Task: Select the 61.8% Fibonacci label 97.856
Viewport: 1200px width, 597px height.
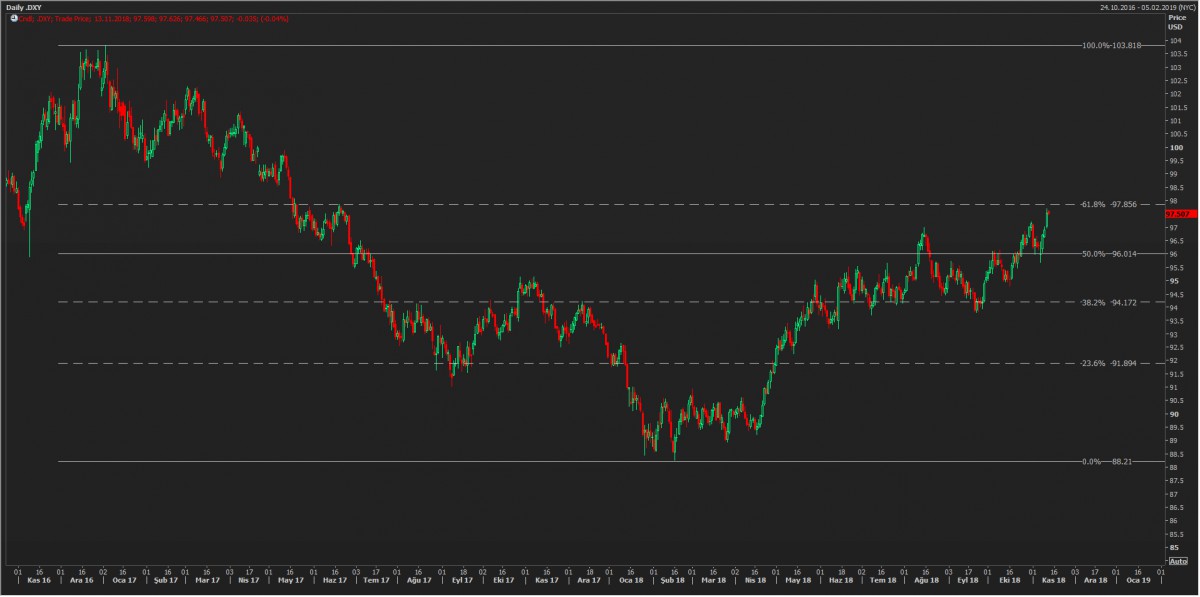Action: point(1109,204)
